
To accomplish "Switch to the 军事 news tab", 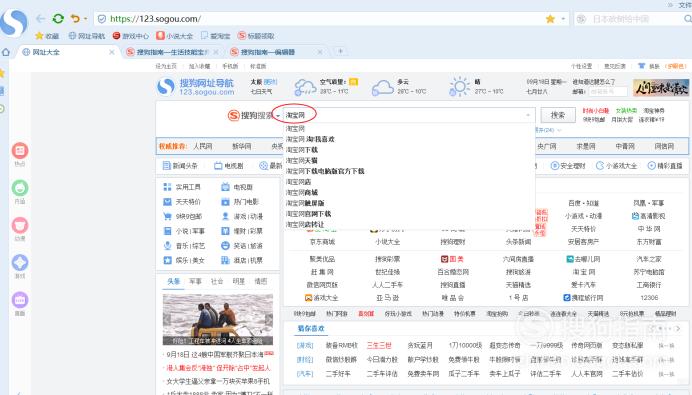I will [195, 282].
